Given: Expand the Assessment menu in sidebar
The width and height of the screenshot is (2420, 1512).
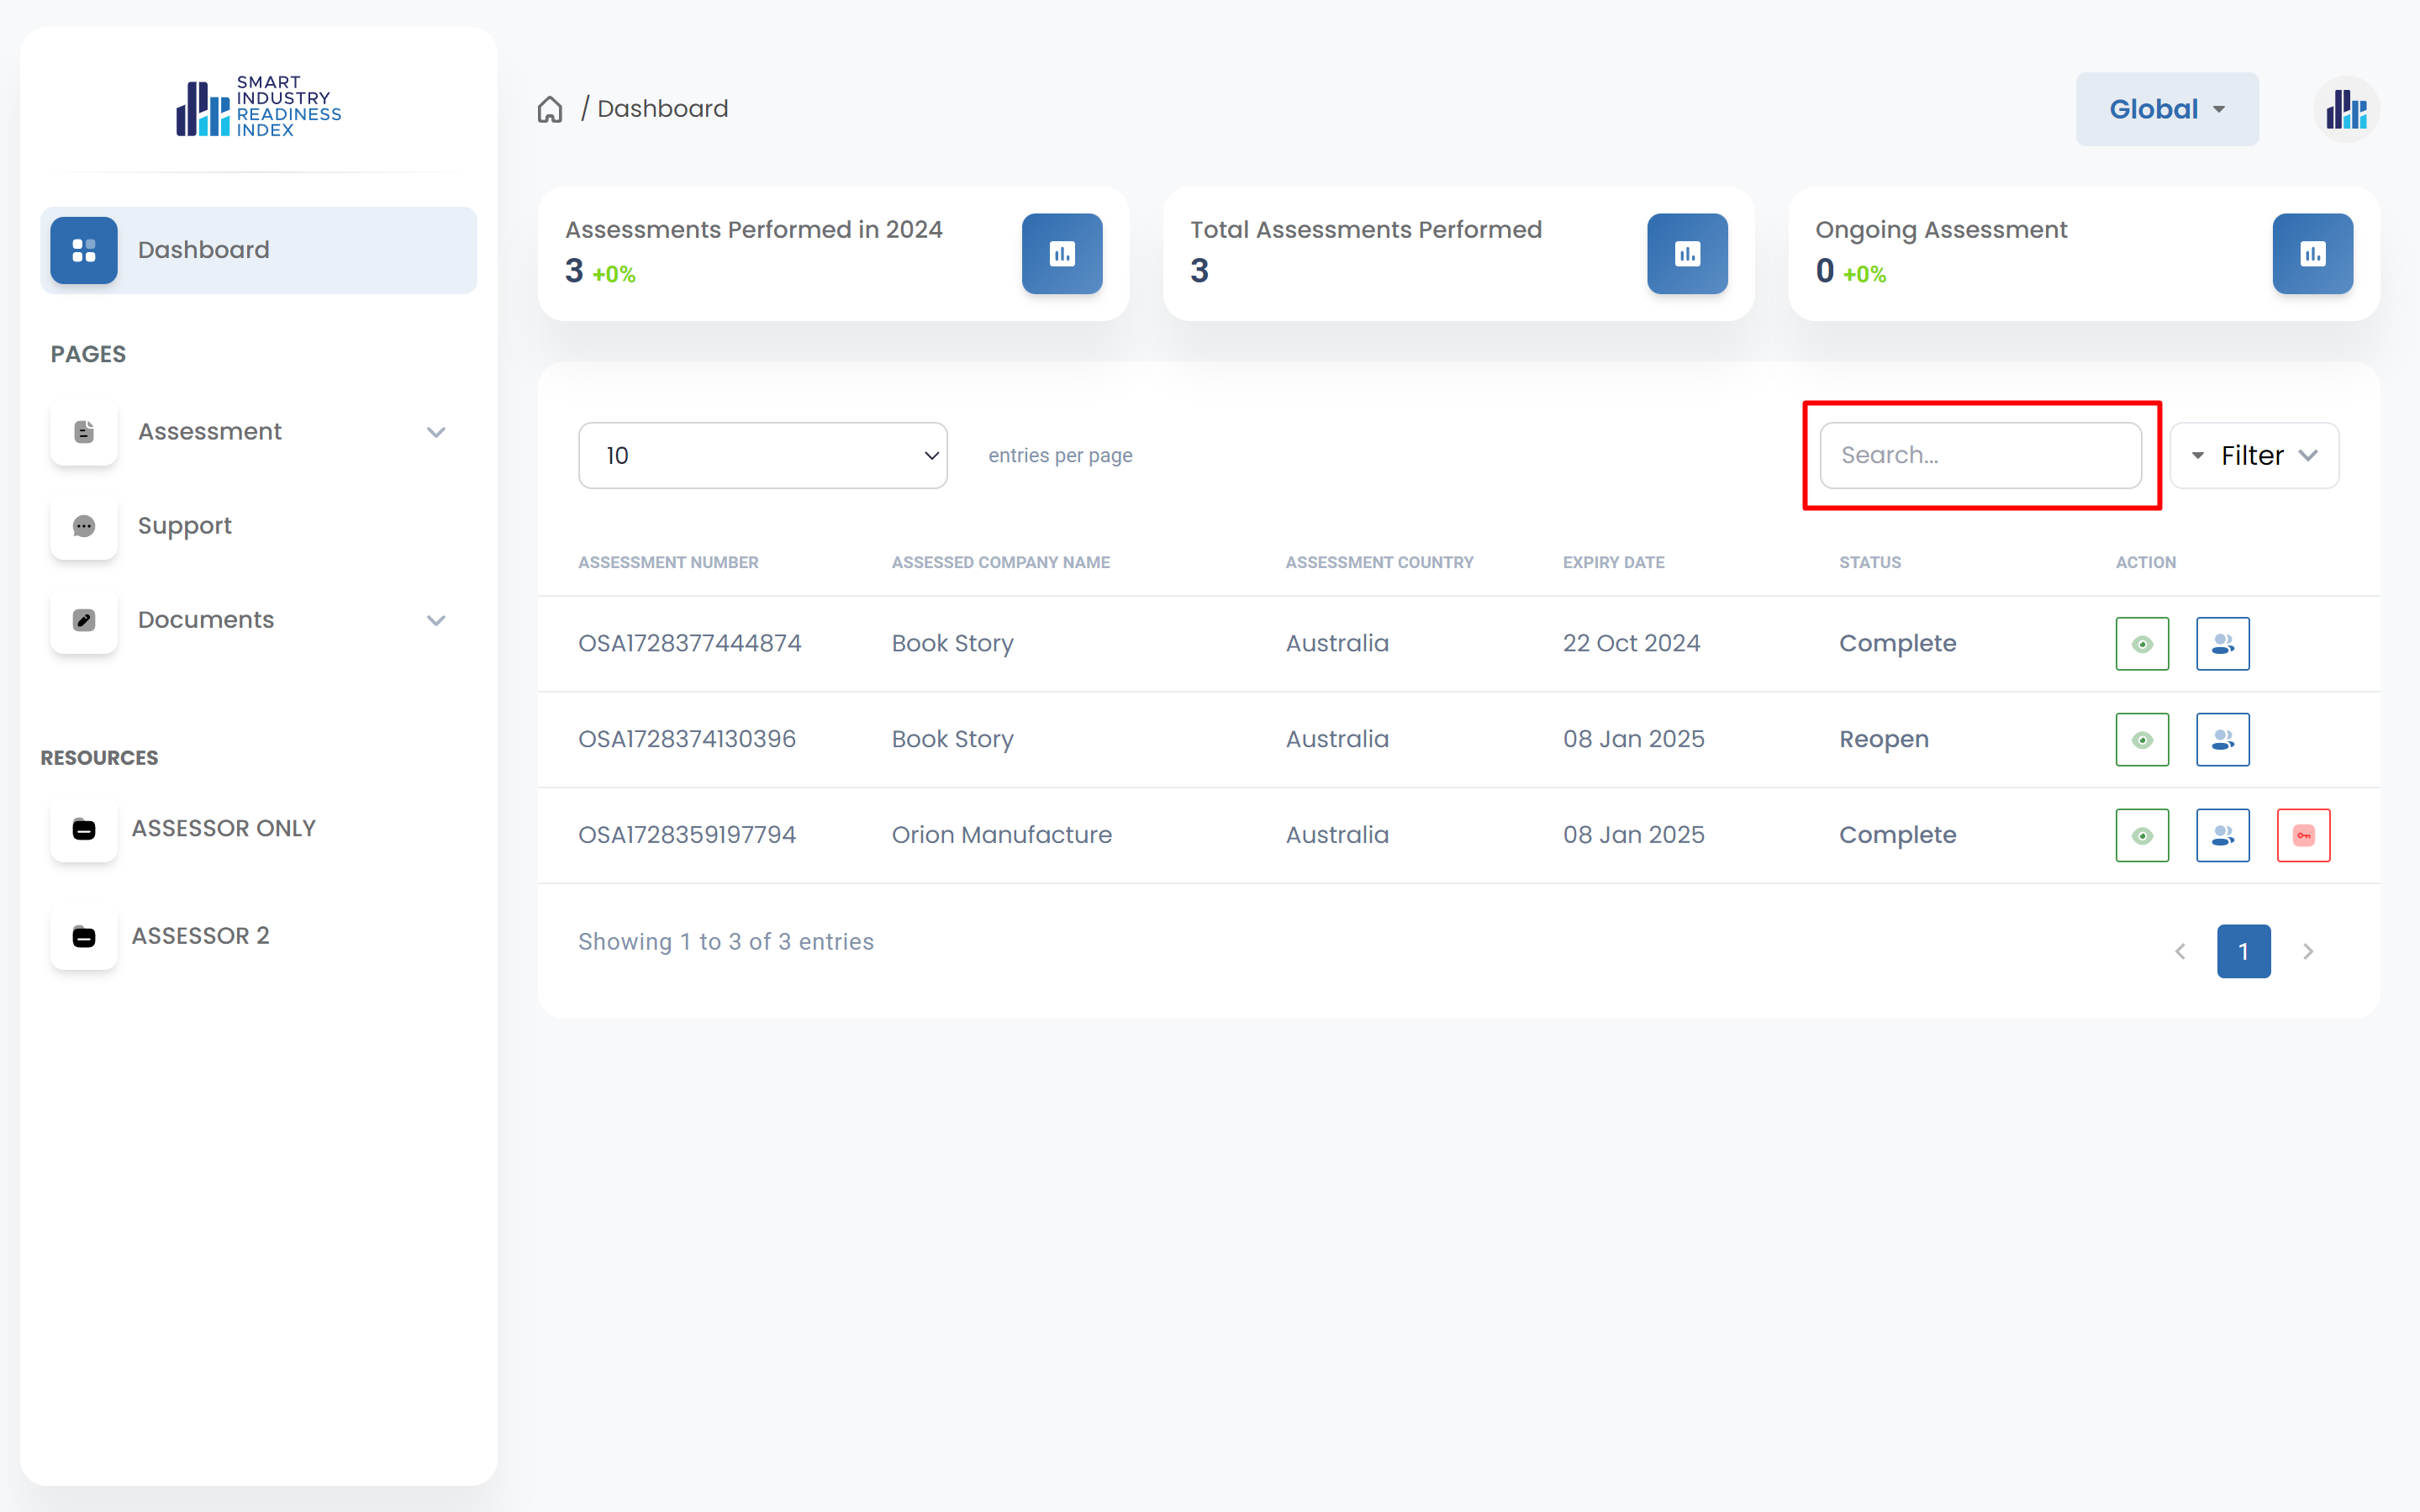Looking at the screenshot, I should click(x=258, y=432).
